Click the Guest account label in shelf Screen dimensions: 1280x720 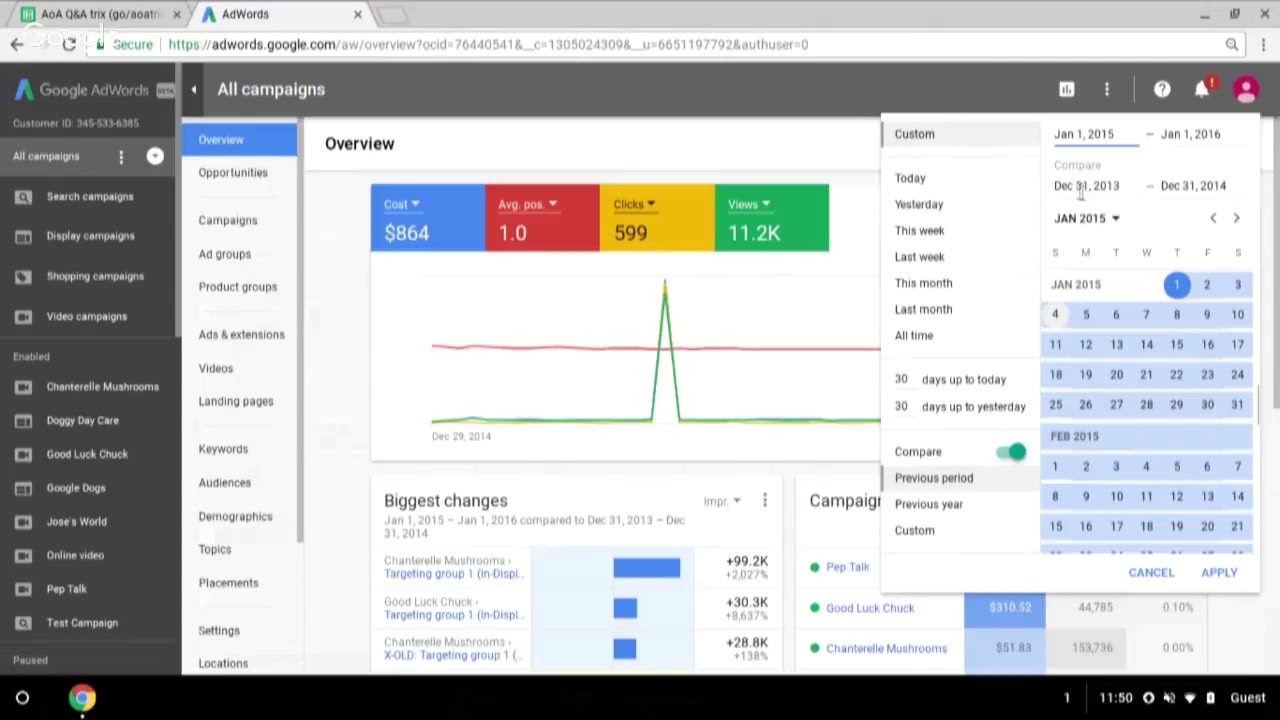(1248, 698)
